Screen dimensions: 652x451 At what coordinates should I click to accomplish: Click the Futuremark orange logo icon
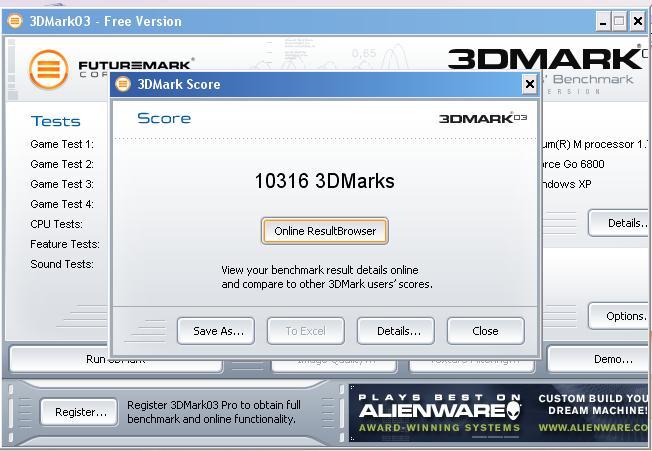(49, 69)
